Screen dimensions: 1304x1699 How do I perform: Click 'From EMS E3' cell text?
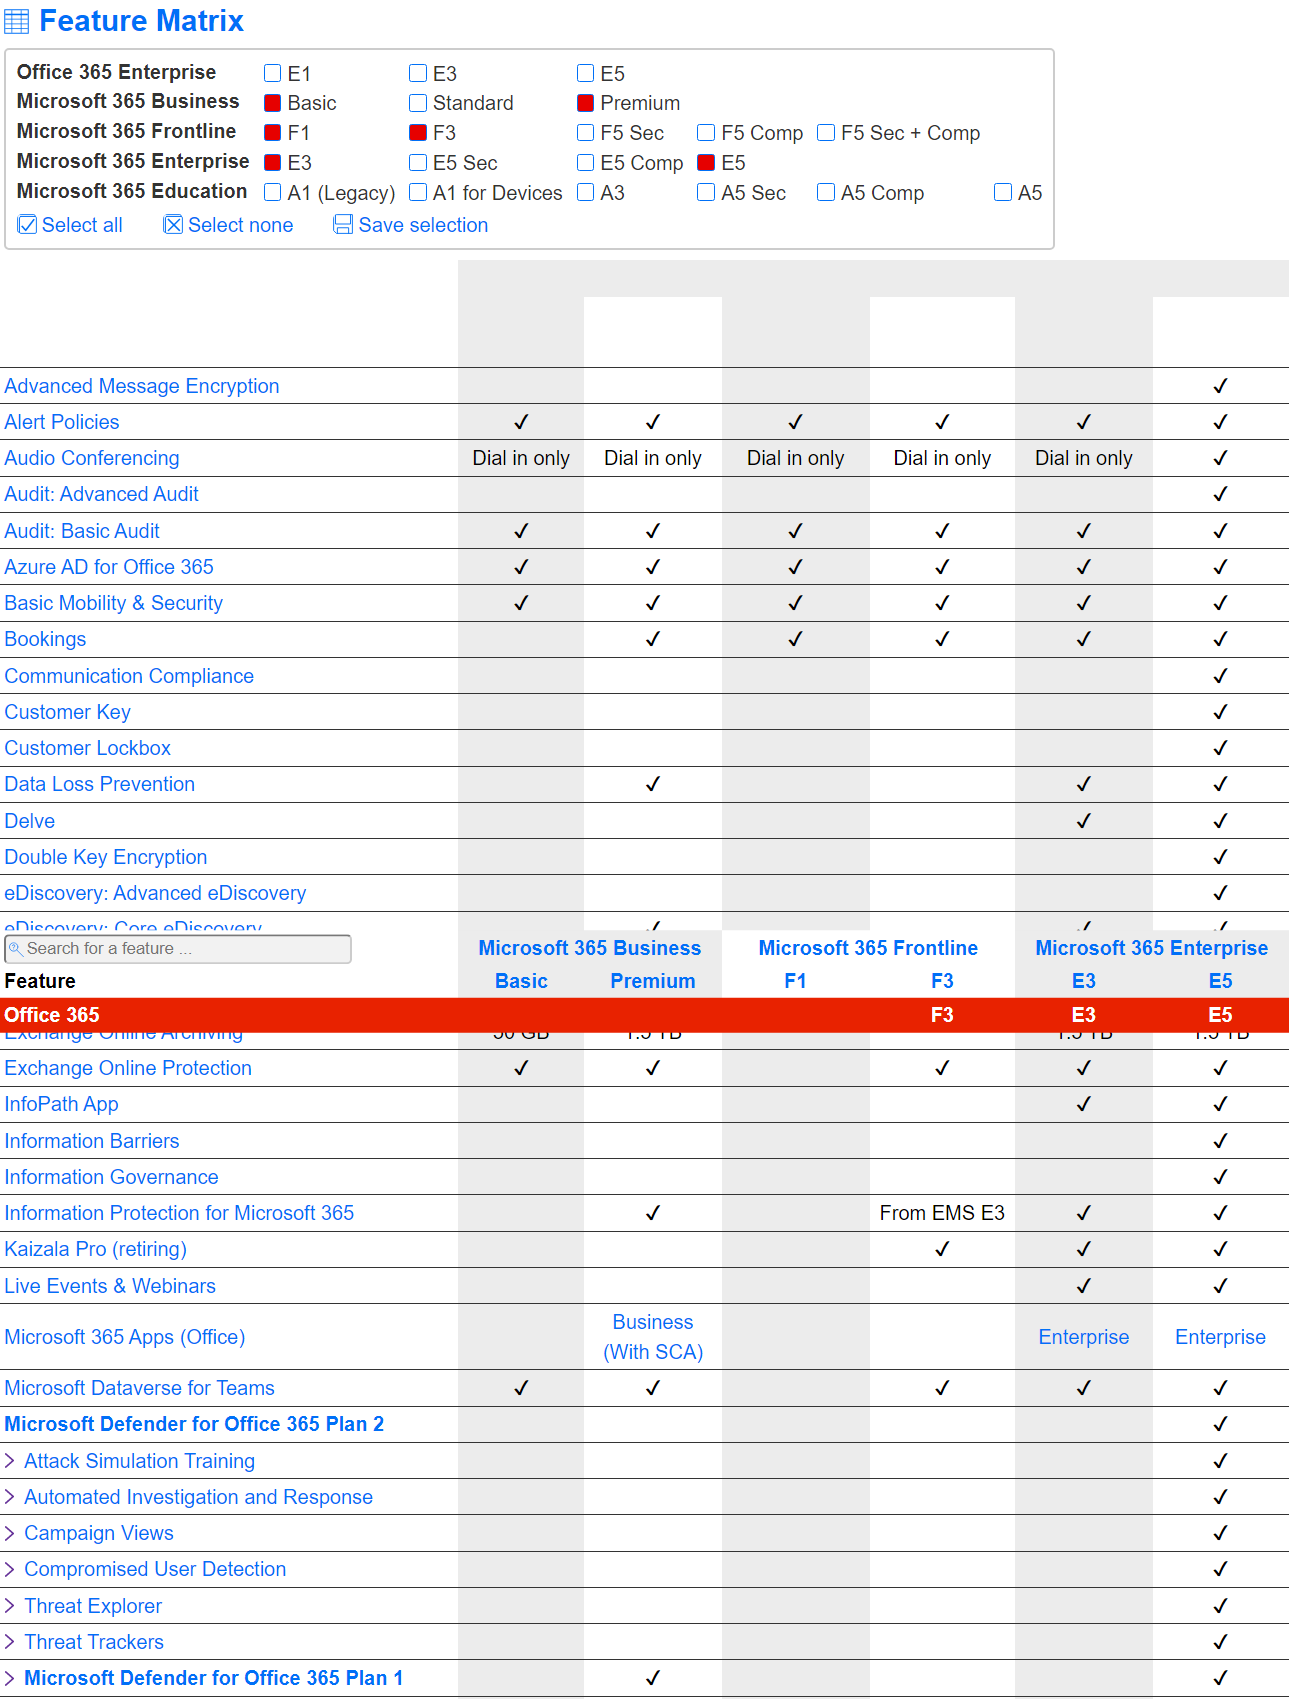coord(942,1213)
